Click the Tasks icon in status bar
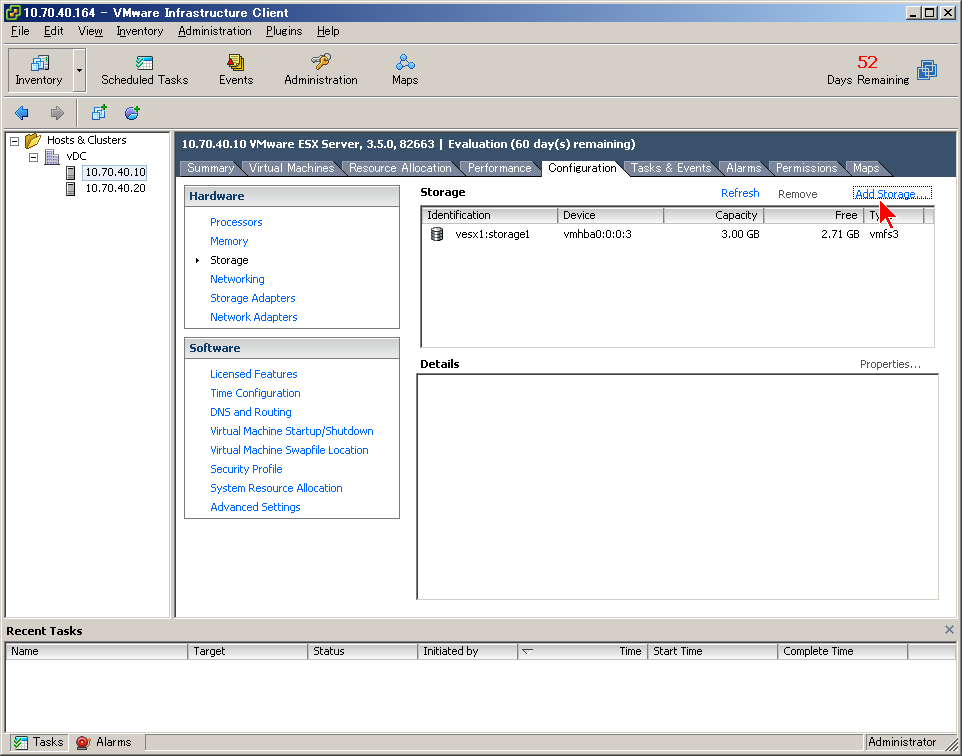Image resolution: width=962 pixels, height=756 pixels. pyautogui.click(x=21, y=742)
